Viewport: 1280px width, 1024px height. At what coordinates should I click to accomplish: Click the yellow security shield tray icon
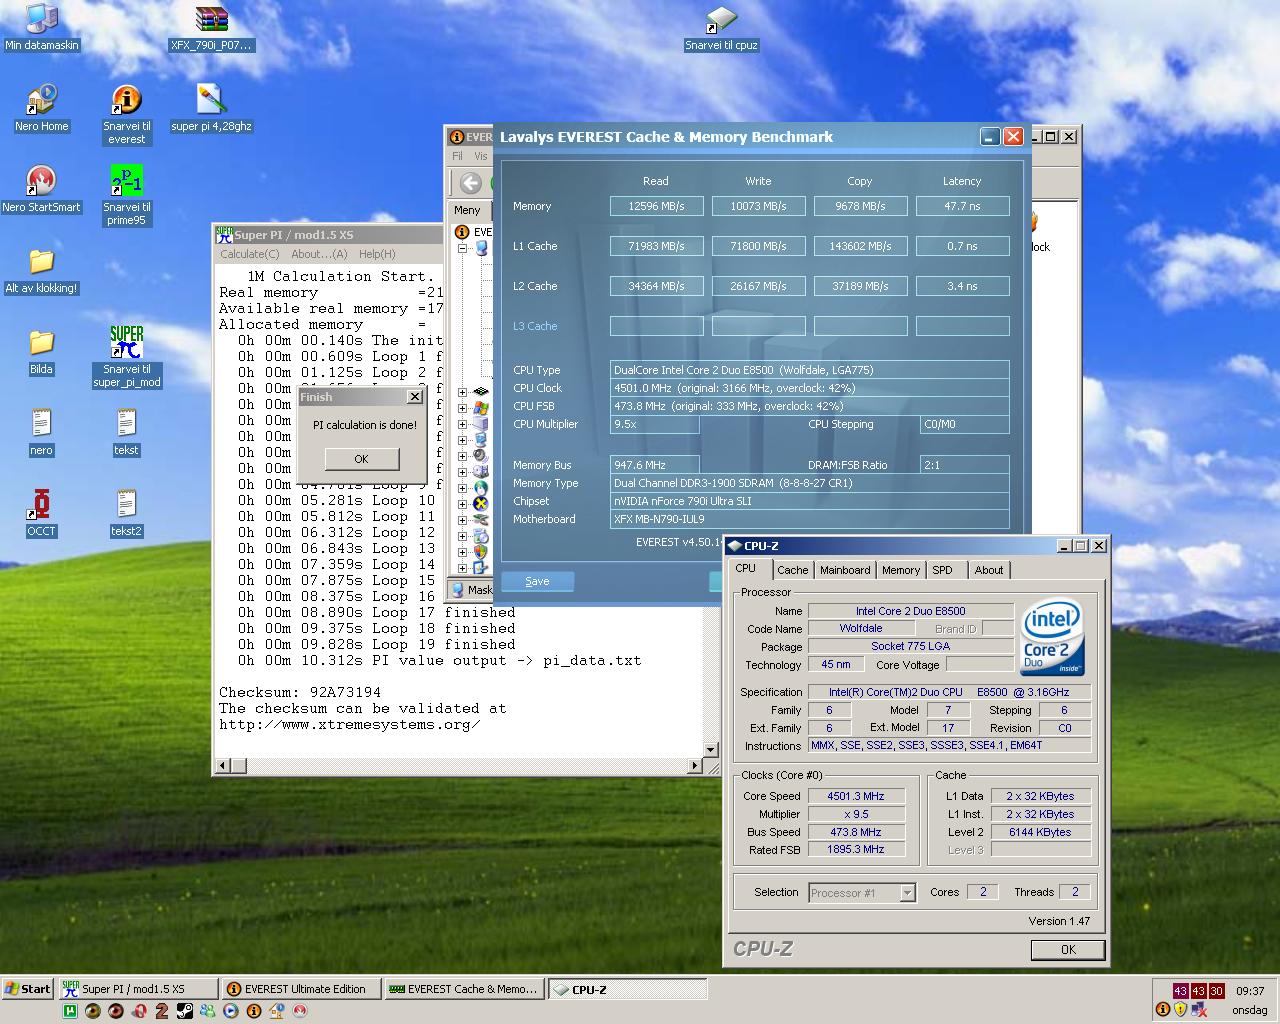point(1180,1009)
